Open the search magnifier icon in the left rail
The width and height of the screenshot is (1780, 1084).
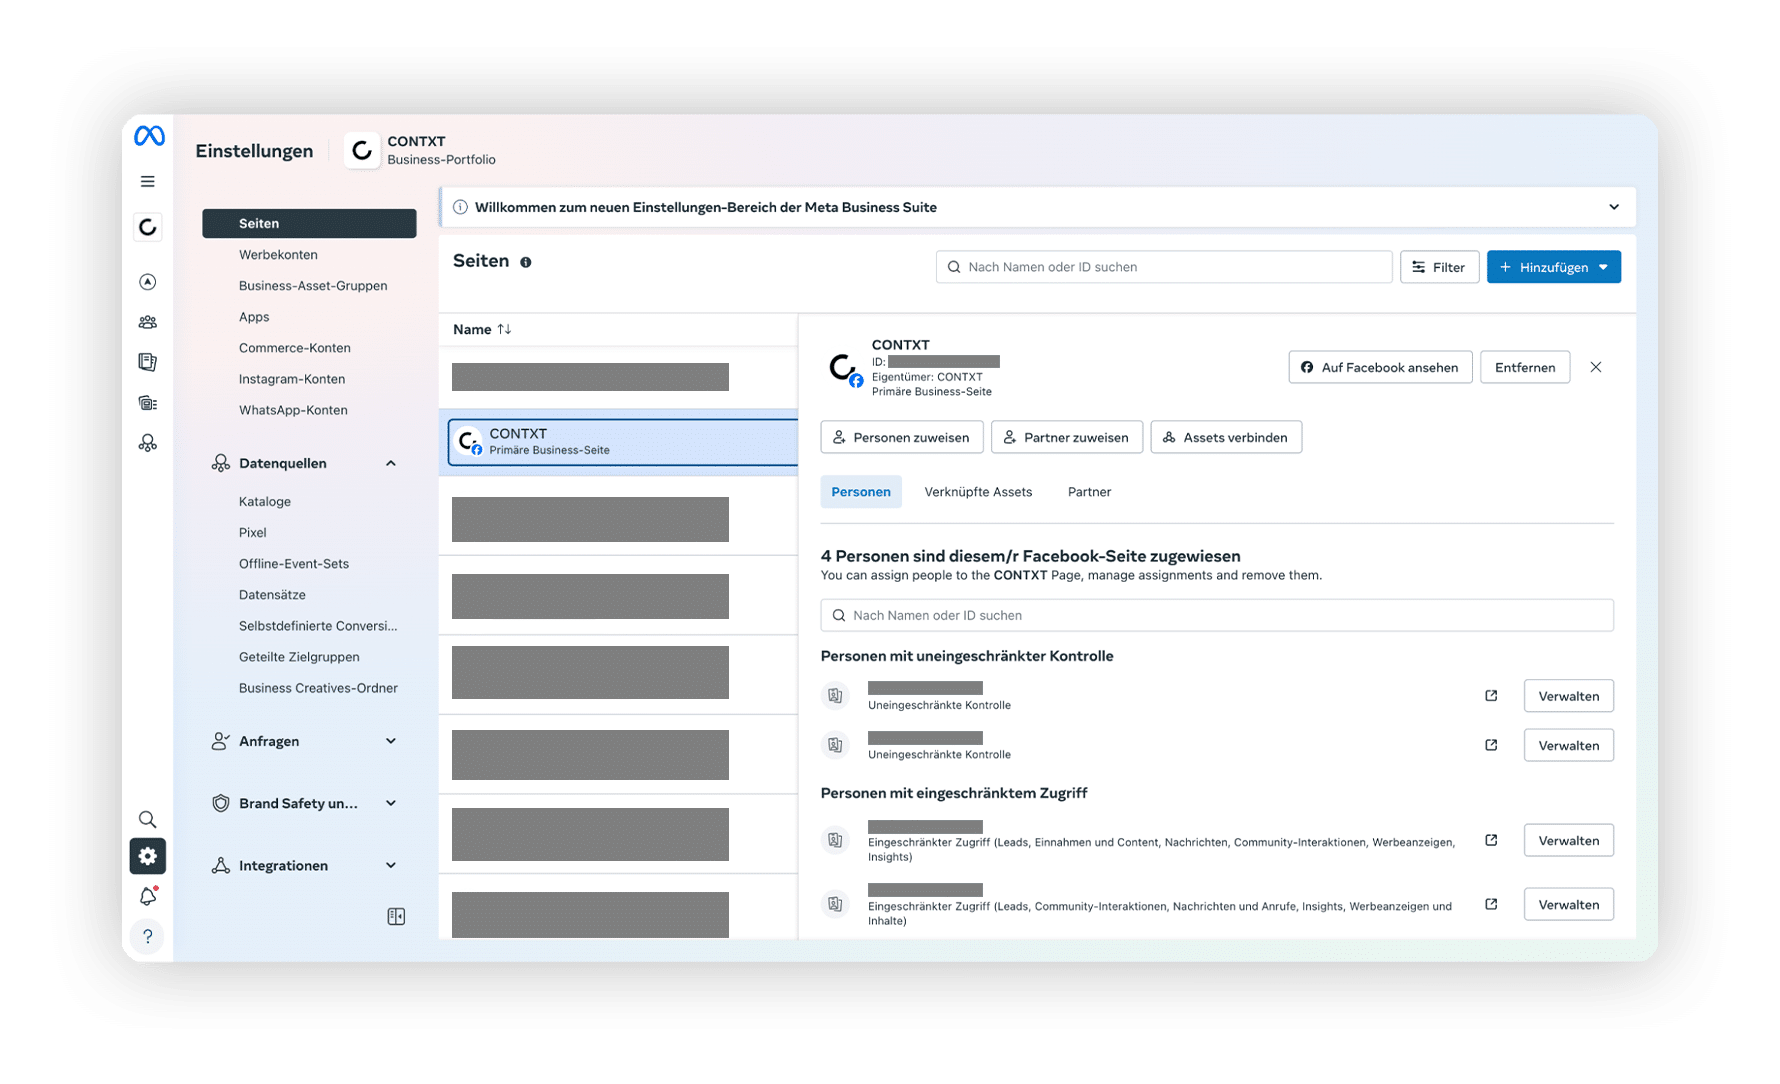pyautogui.click(x=148, y=819)
